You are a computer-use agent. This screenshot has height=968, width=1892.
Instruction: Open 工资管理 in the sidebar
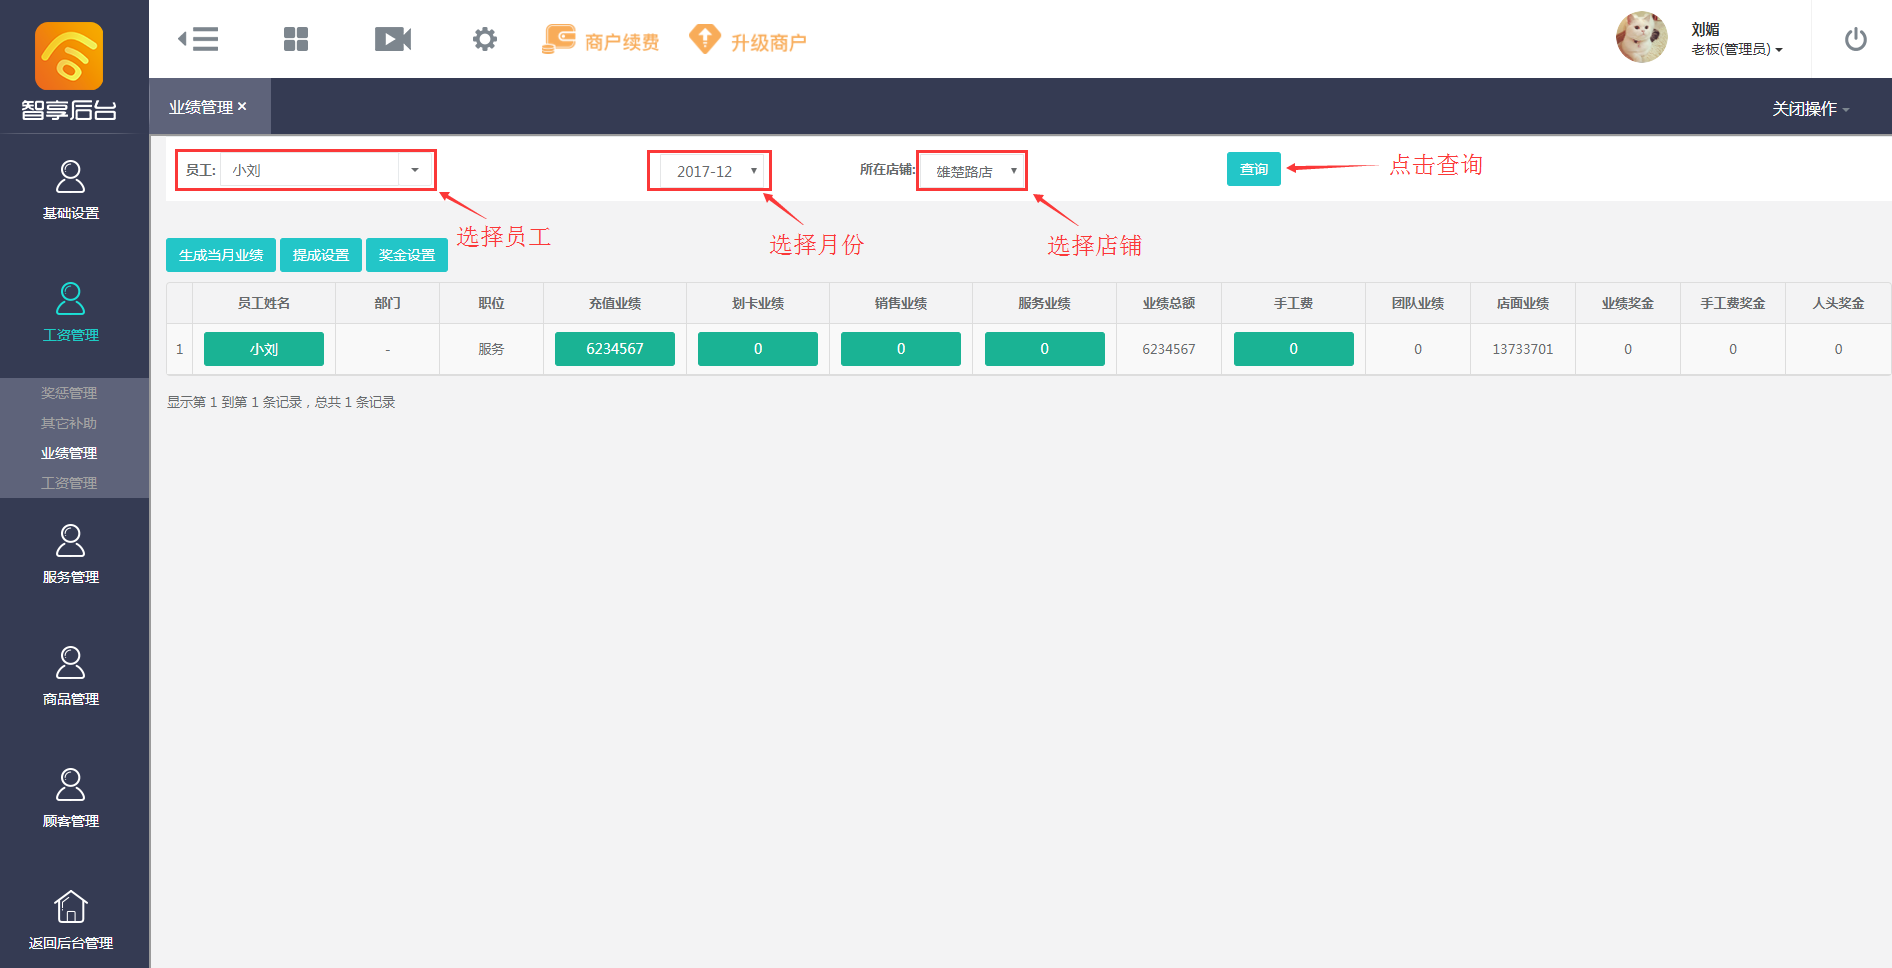pos(71,312)
